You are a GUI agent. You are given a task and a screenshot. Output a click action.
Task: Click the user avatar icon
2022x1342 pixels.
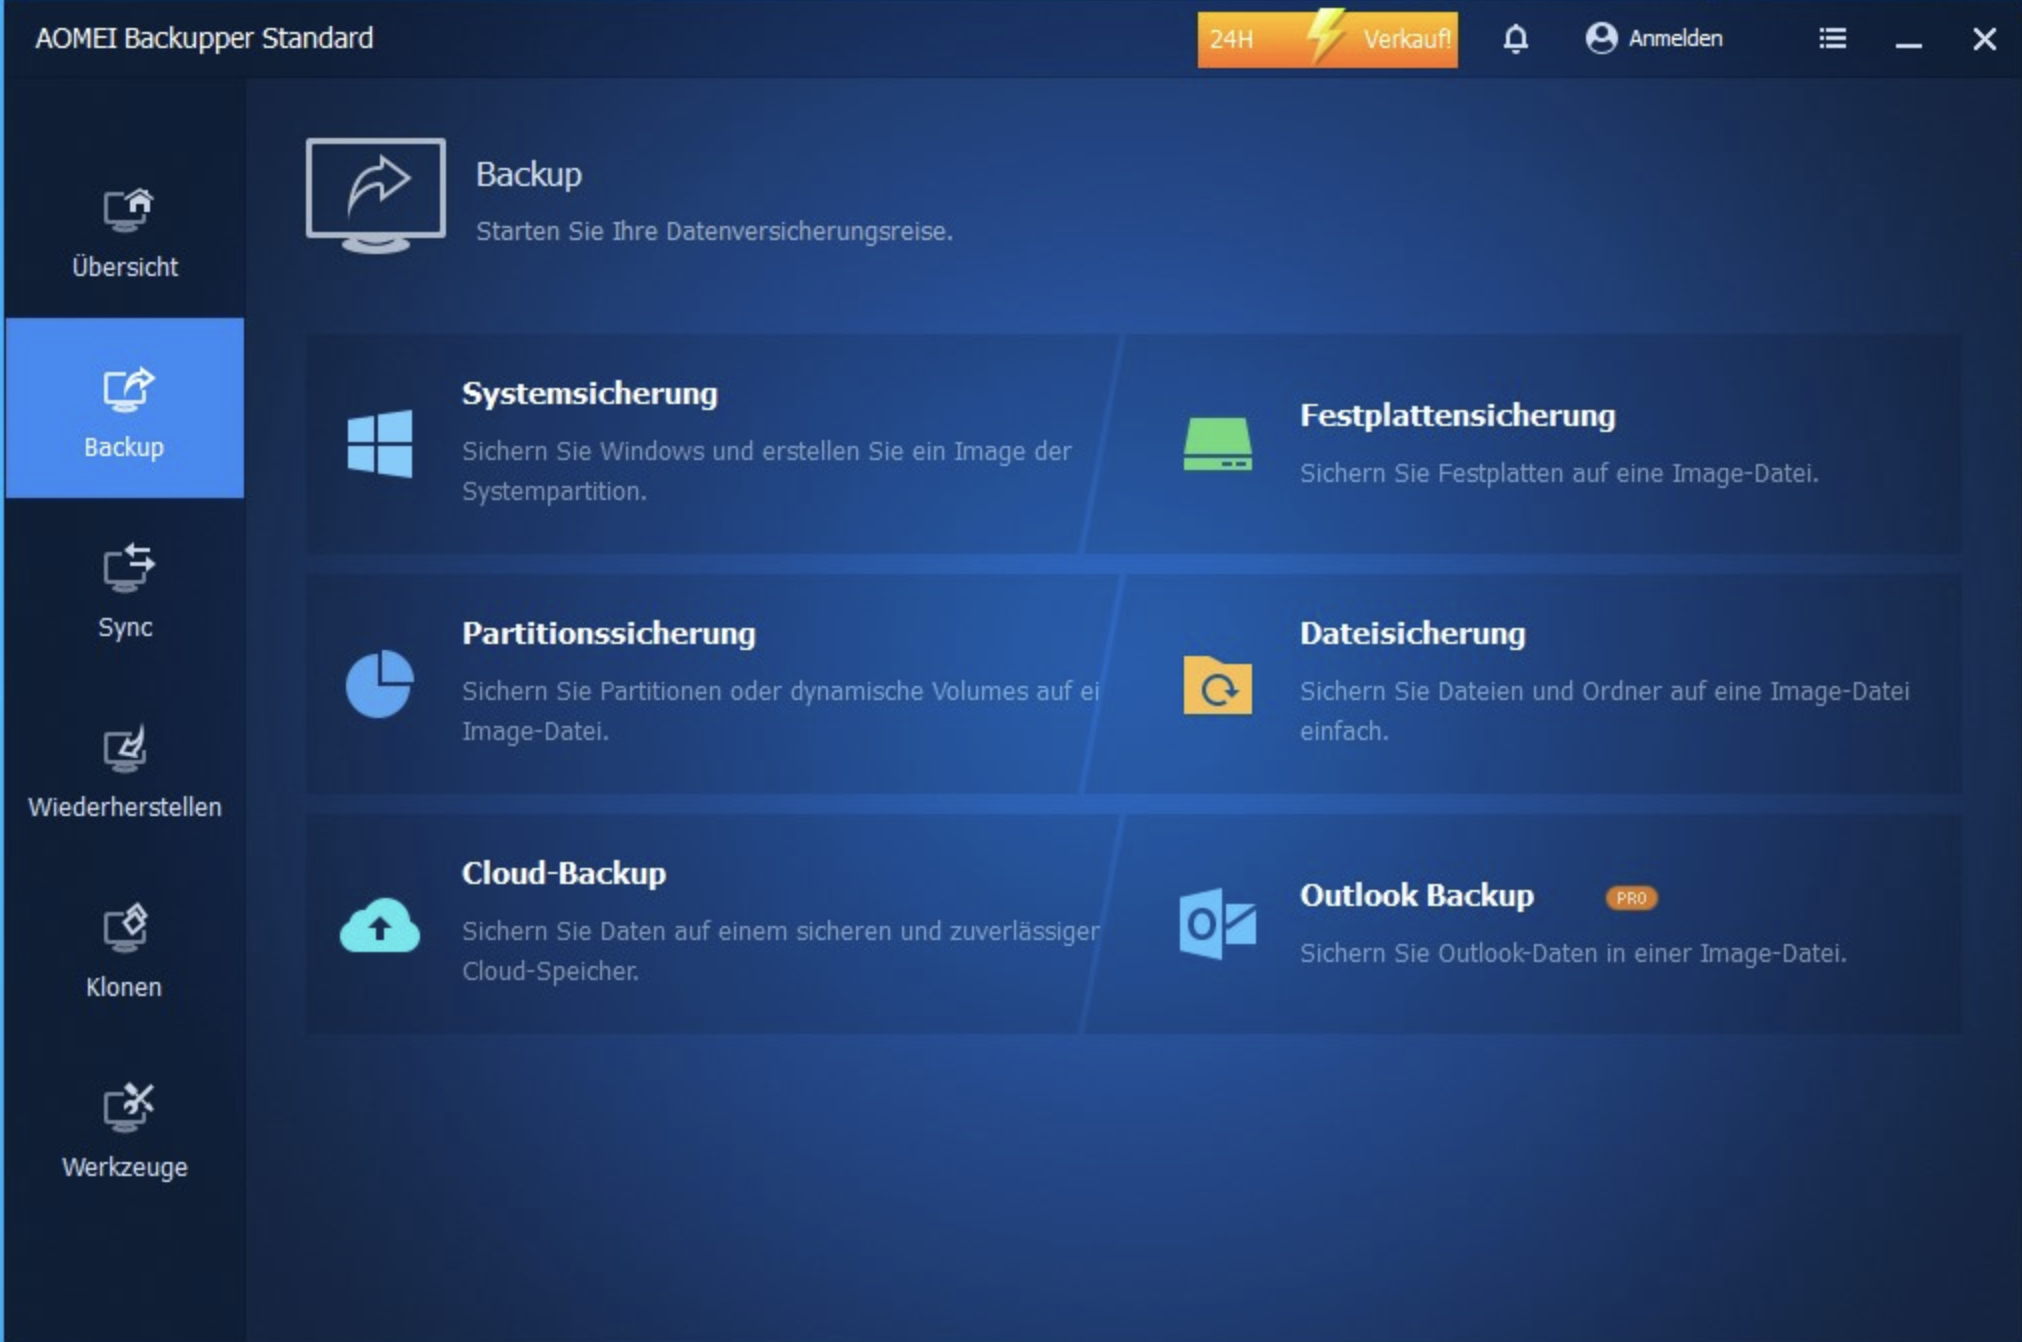(x=1601, y=39)
